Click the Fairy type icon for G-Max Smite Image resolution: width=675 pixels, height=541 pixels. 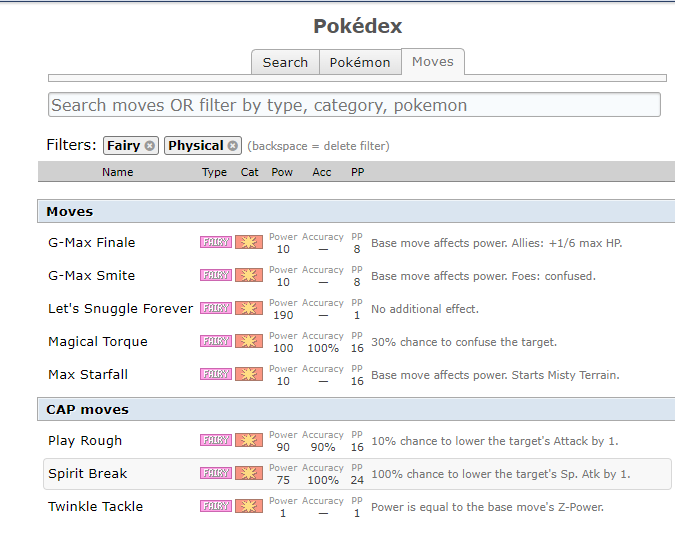216,275
